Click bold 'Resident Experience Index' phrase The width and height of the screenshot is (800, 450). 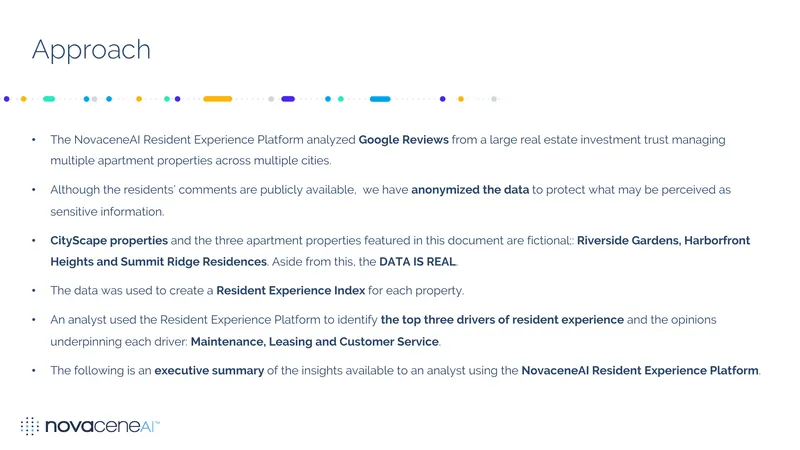coord(290,291)
